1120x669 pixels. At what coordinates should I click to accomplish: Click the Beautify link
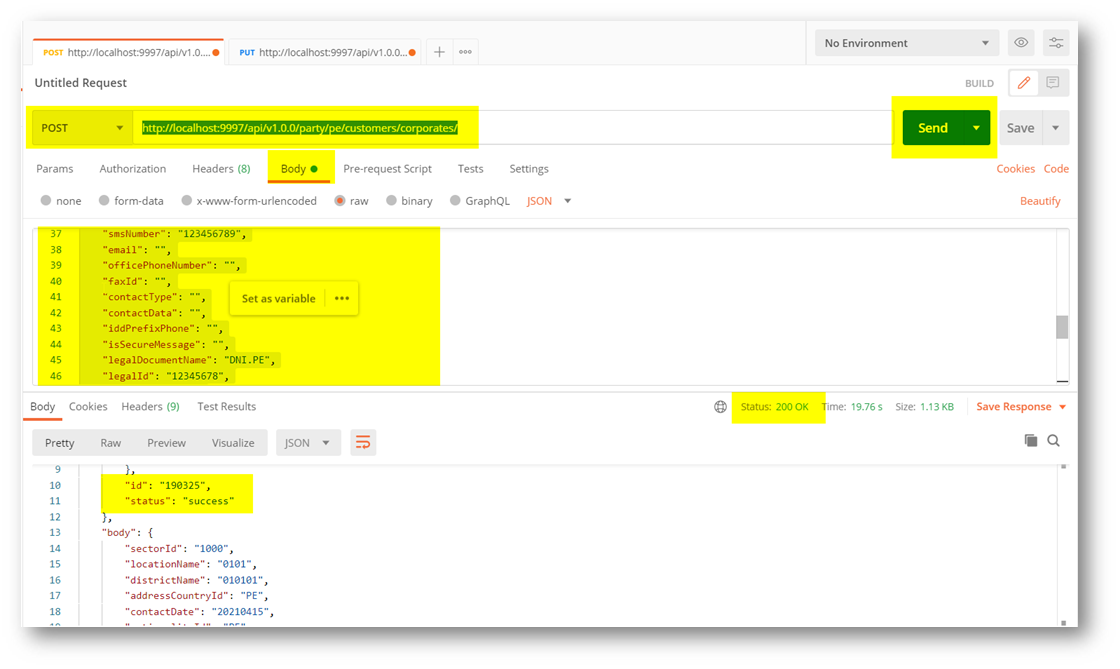(1040, 201)
